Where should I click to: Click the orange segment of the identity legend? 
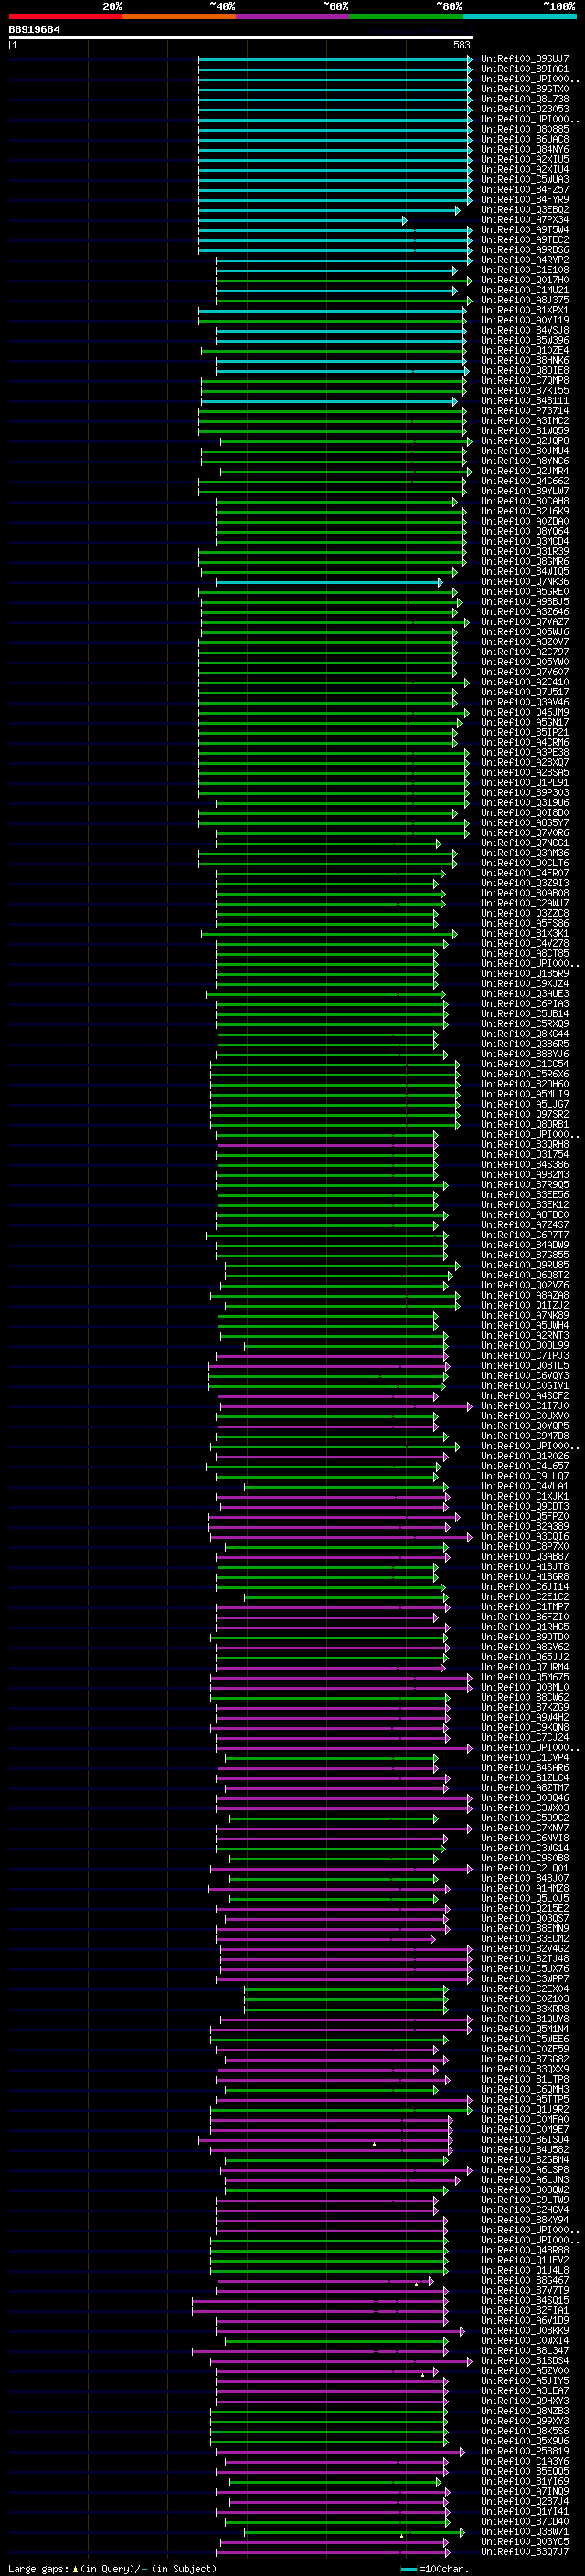(x=178, y=16)
